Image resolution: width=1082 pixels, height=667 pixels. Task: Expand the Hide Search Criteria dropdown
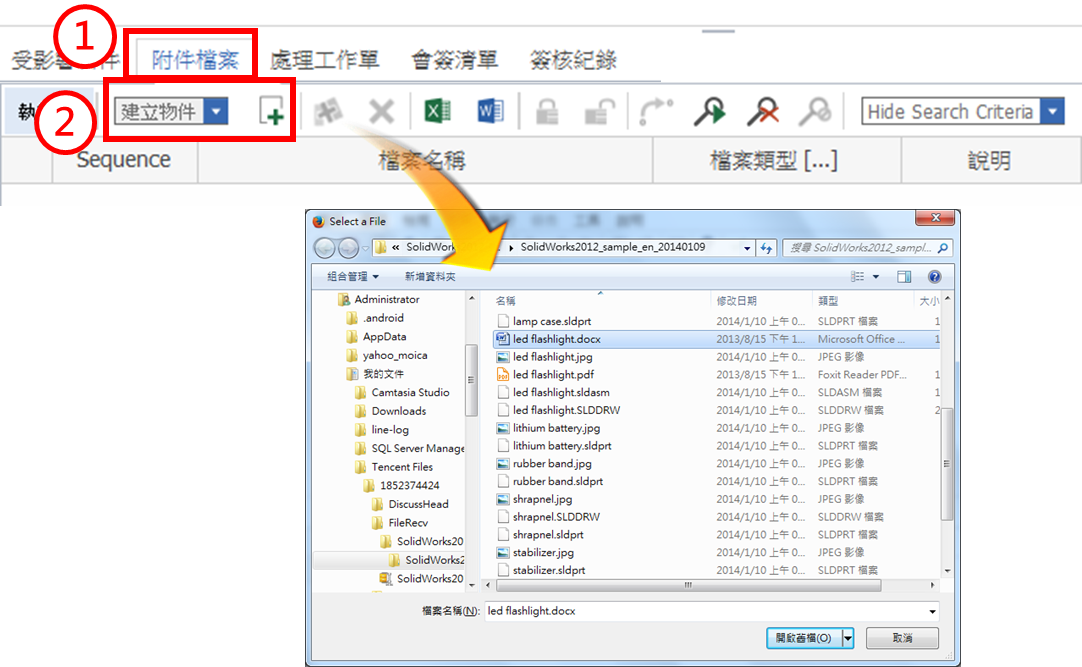[x=1052, y=111]
